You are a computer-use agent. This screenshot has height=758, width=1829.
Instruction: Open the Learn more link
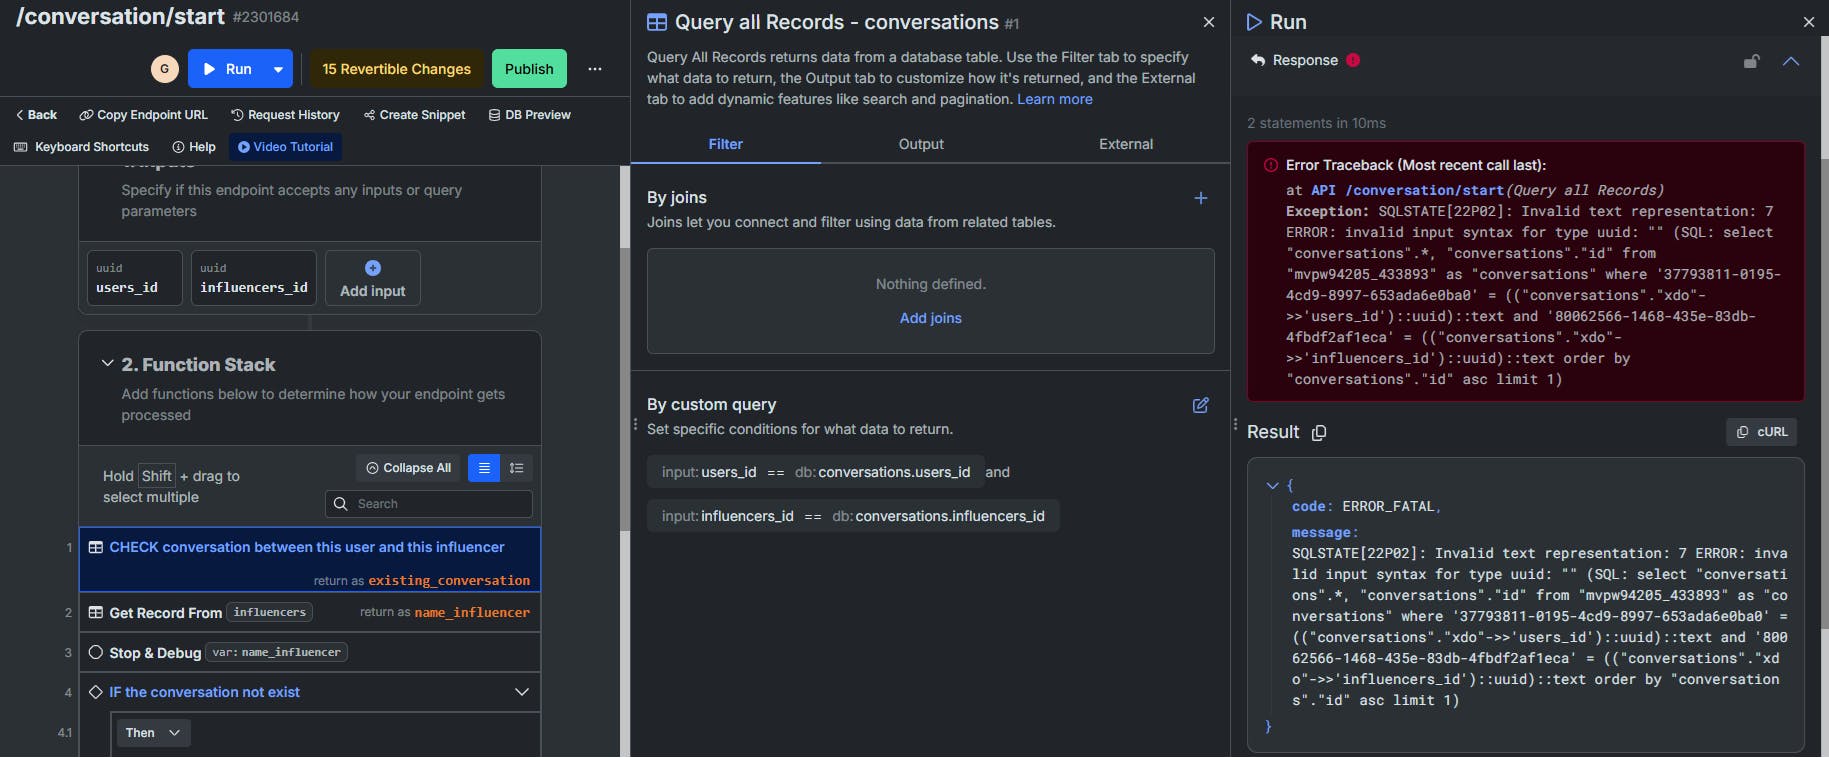pos(1055,99)
